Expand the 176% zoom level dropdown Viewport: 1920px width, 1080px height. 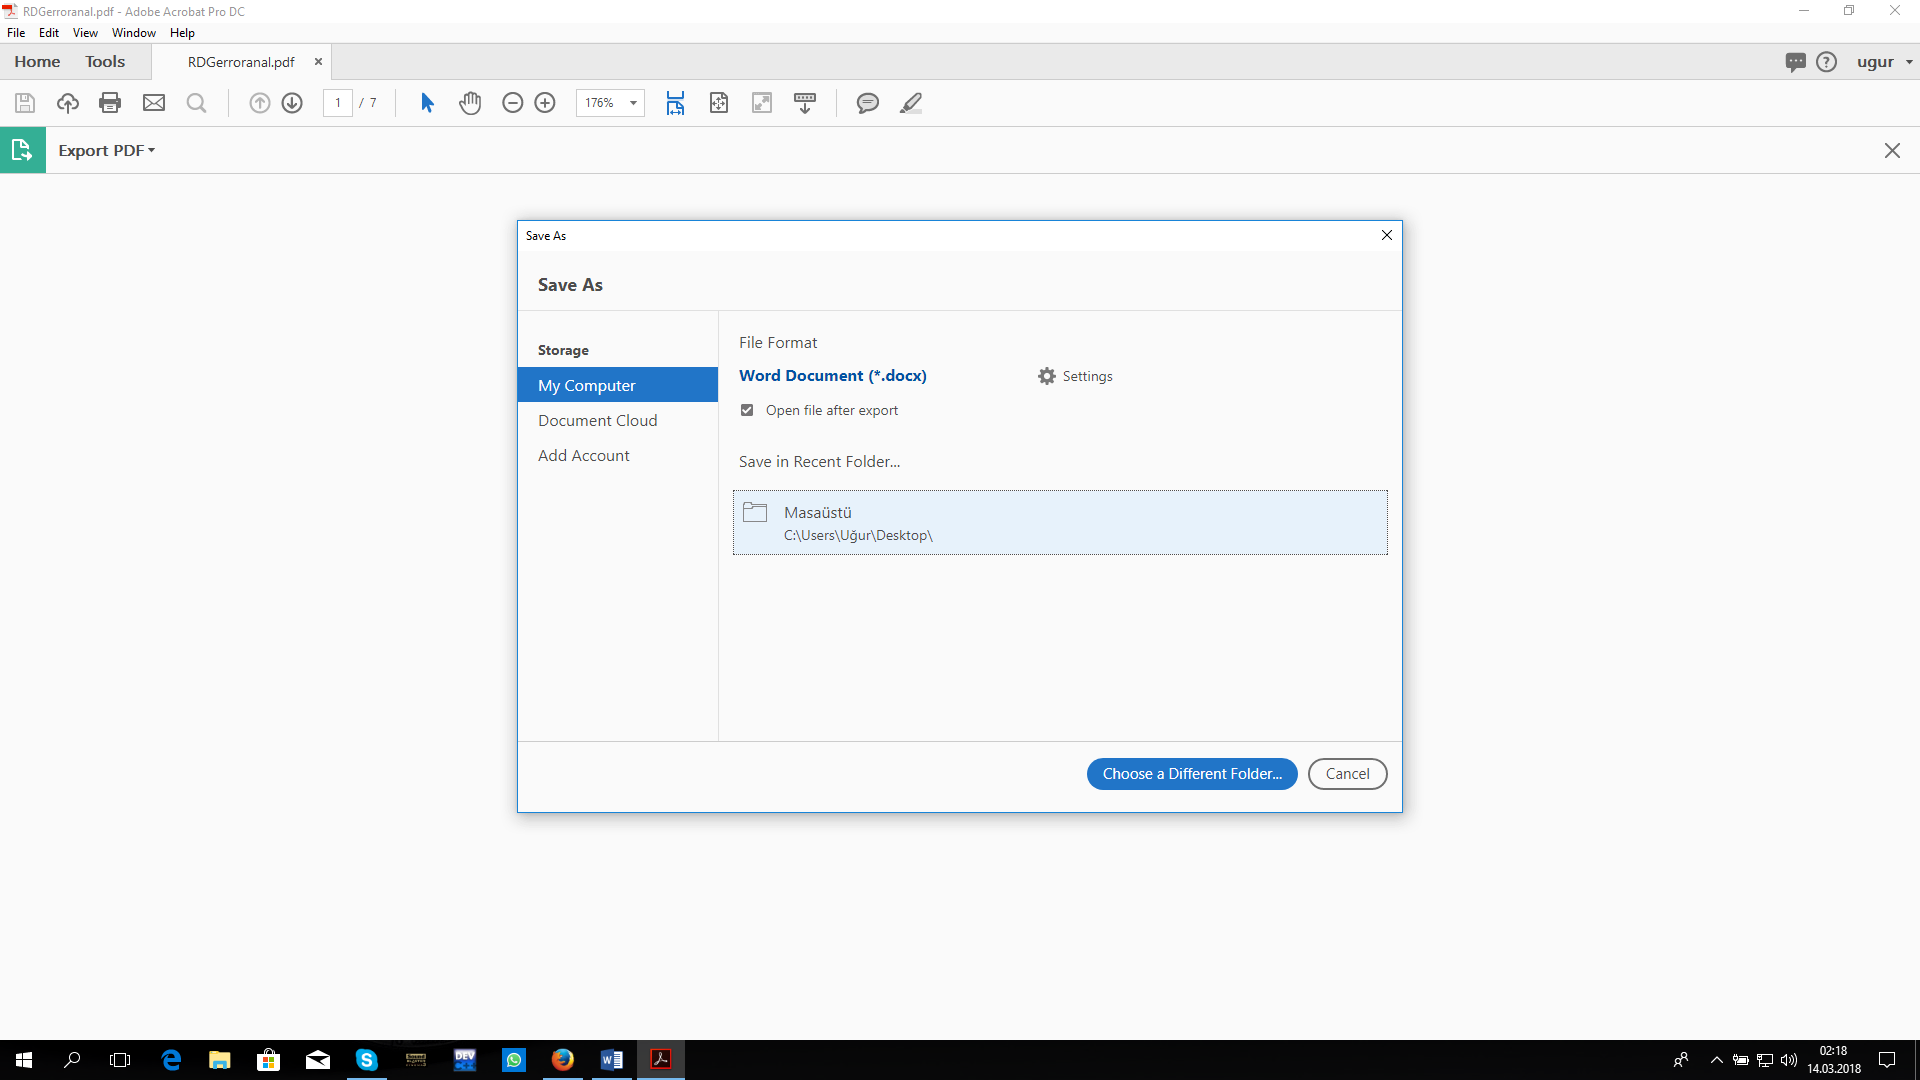(633, 103)
